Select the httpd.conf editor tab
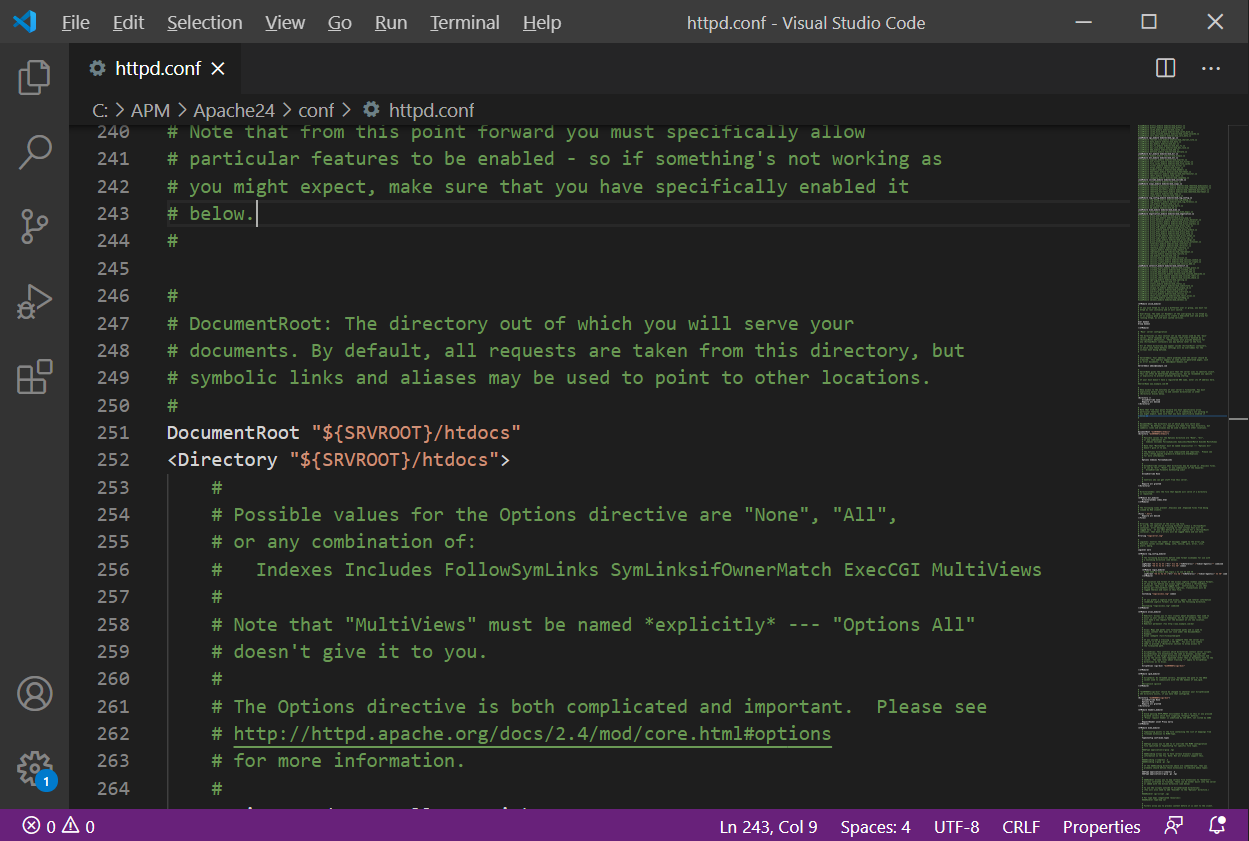 tap(155, 68)
